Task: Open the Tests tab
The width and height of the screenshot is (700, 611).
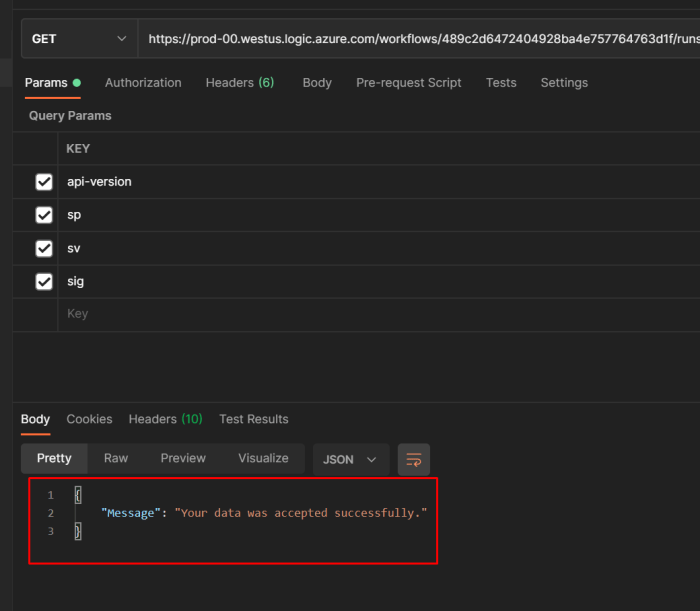Action: coord(501,83)
